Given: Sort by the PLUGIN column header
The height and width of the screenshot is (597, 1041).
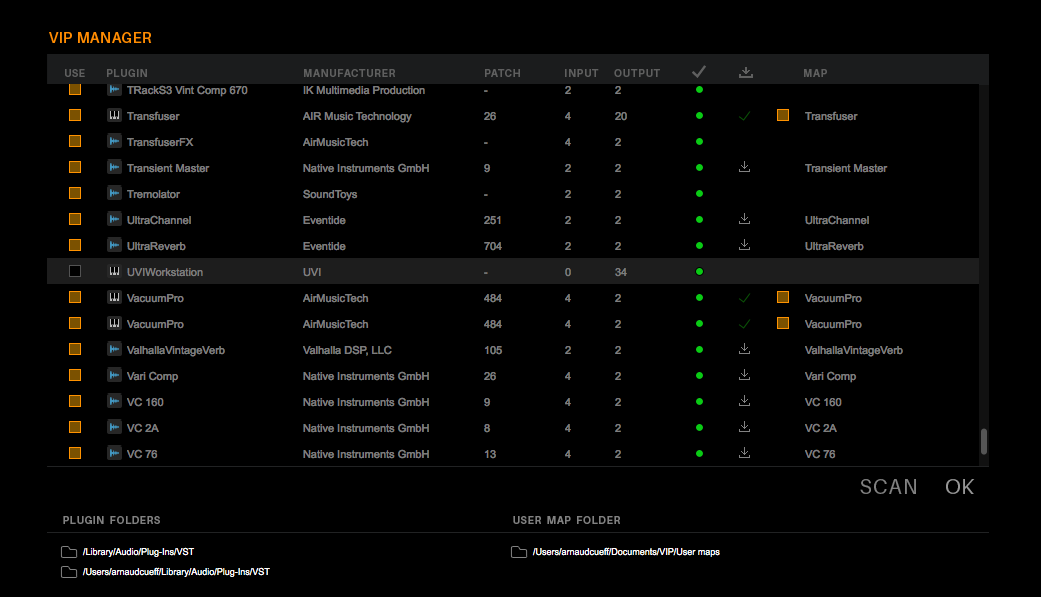Looking at the screenshot, I should [127, 73].
